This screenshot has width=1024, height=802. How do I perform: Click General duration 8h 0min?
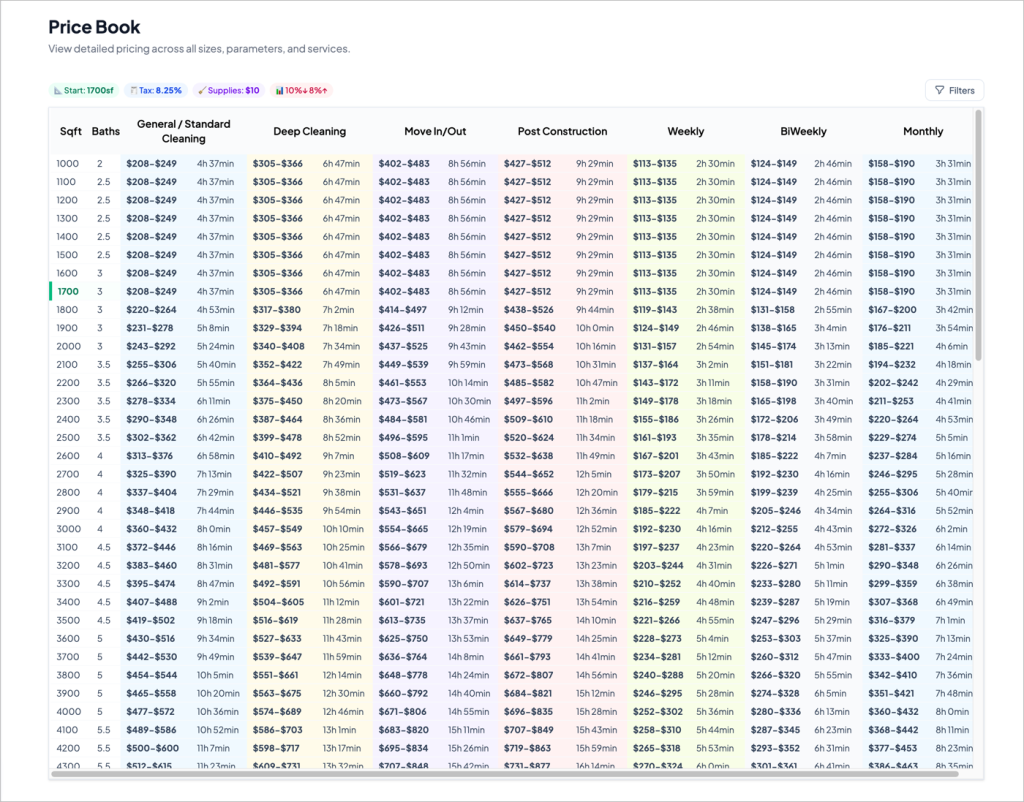(214, 529)
